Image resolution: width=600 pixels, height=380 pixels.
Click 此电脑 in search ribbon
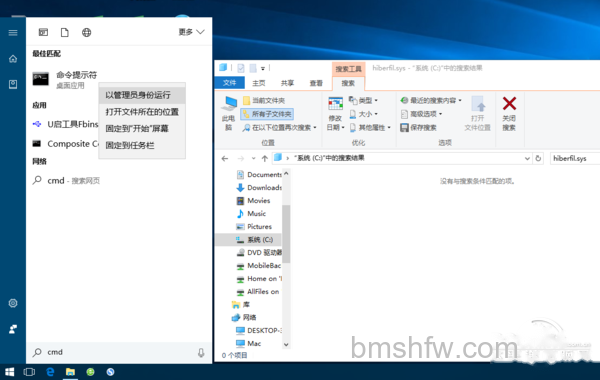(x=229, y=114)
